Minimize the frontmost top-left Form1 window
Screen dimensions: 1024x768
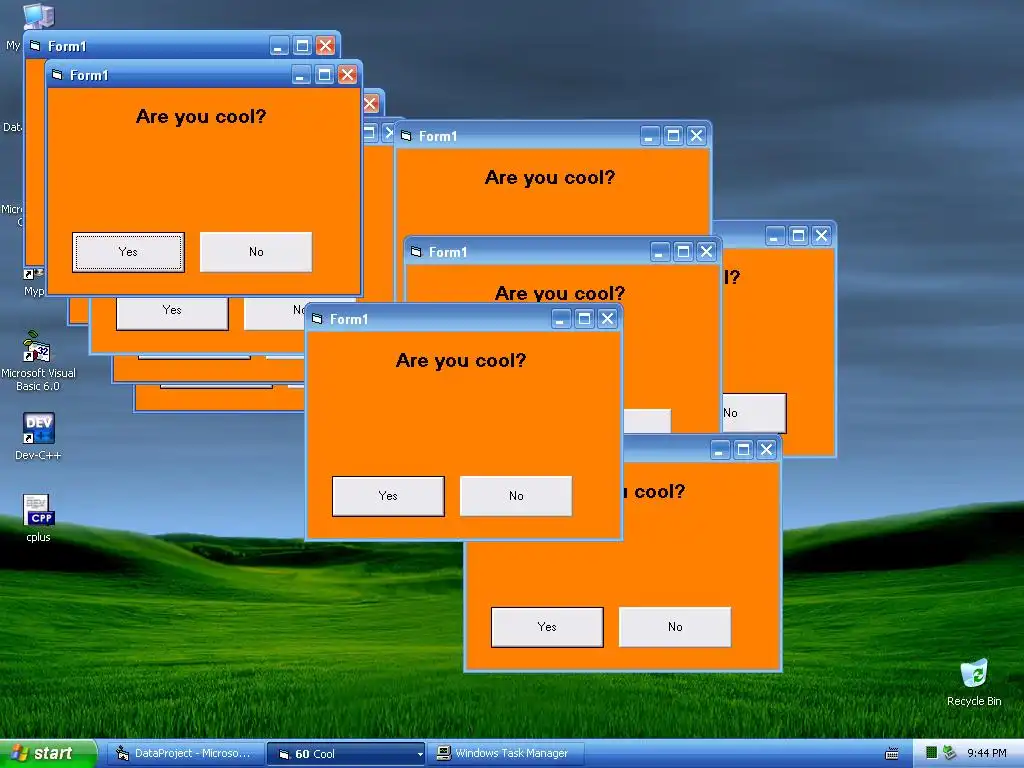pos(301,75)
